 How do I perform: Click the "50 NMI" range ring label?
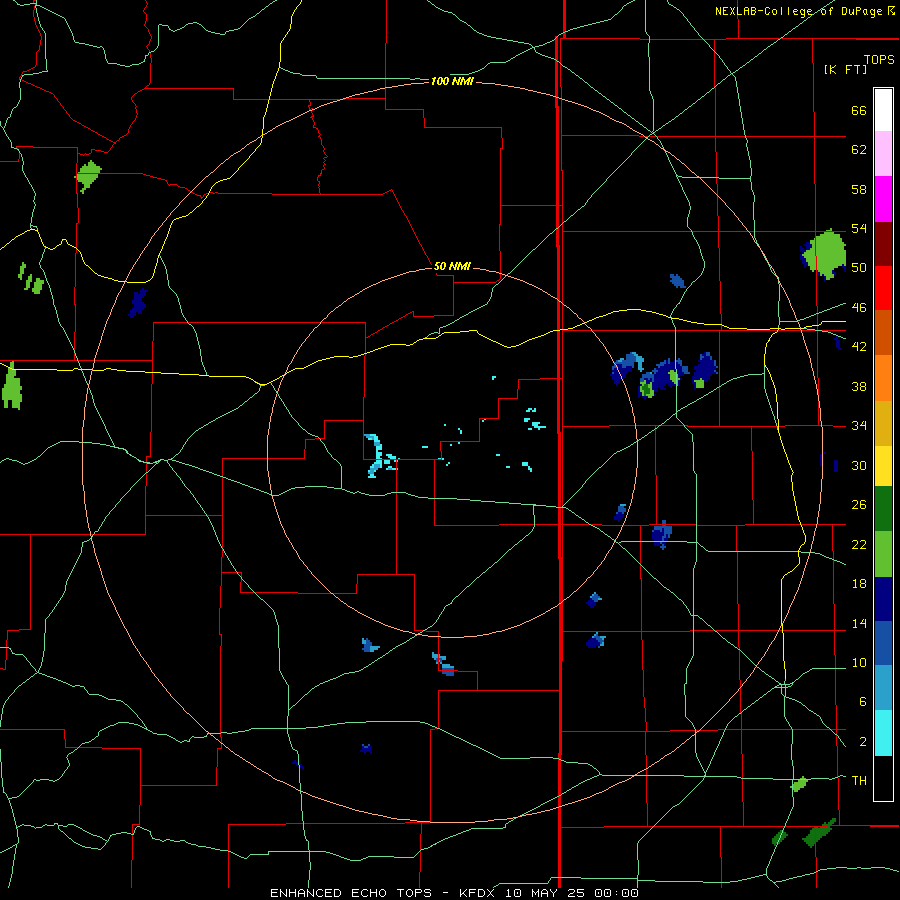pos(452,266)
